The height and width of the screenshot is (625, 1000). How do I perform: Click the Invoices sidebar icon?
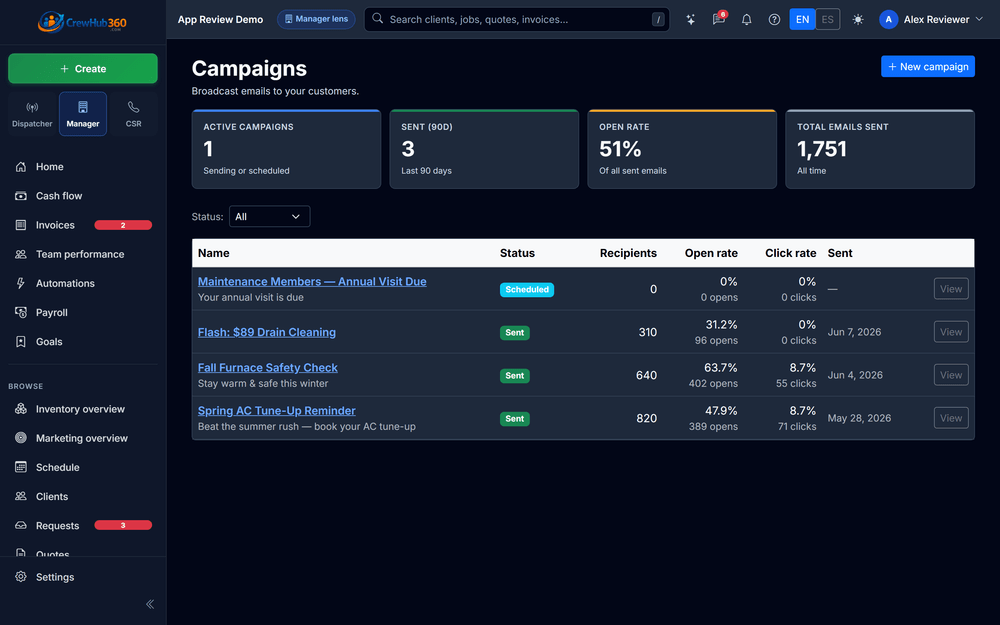tap(21, 225)
